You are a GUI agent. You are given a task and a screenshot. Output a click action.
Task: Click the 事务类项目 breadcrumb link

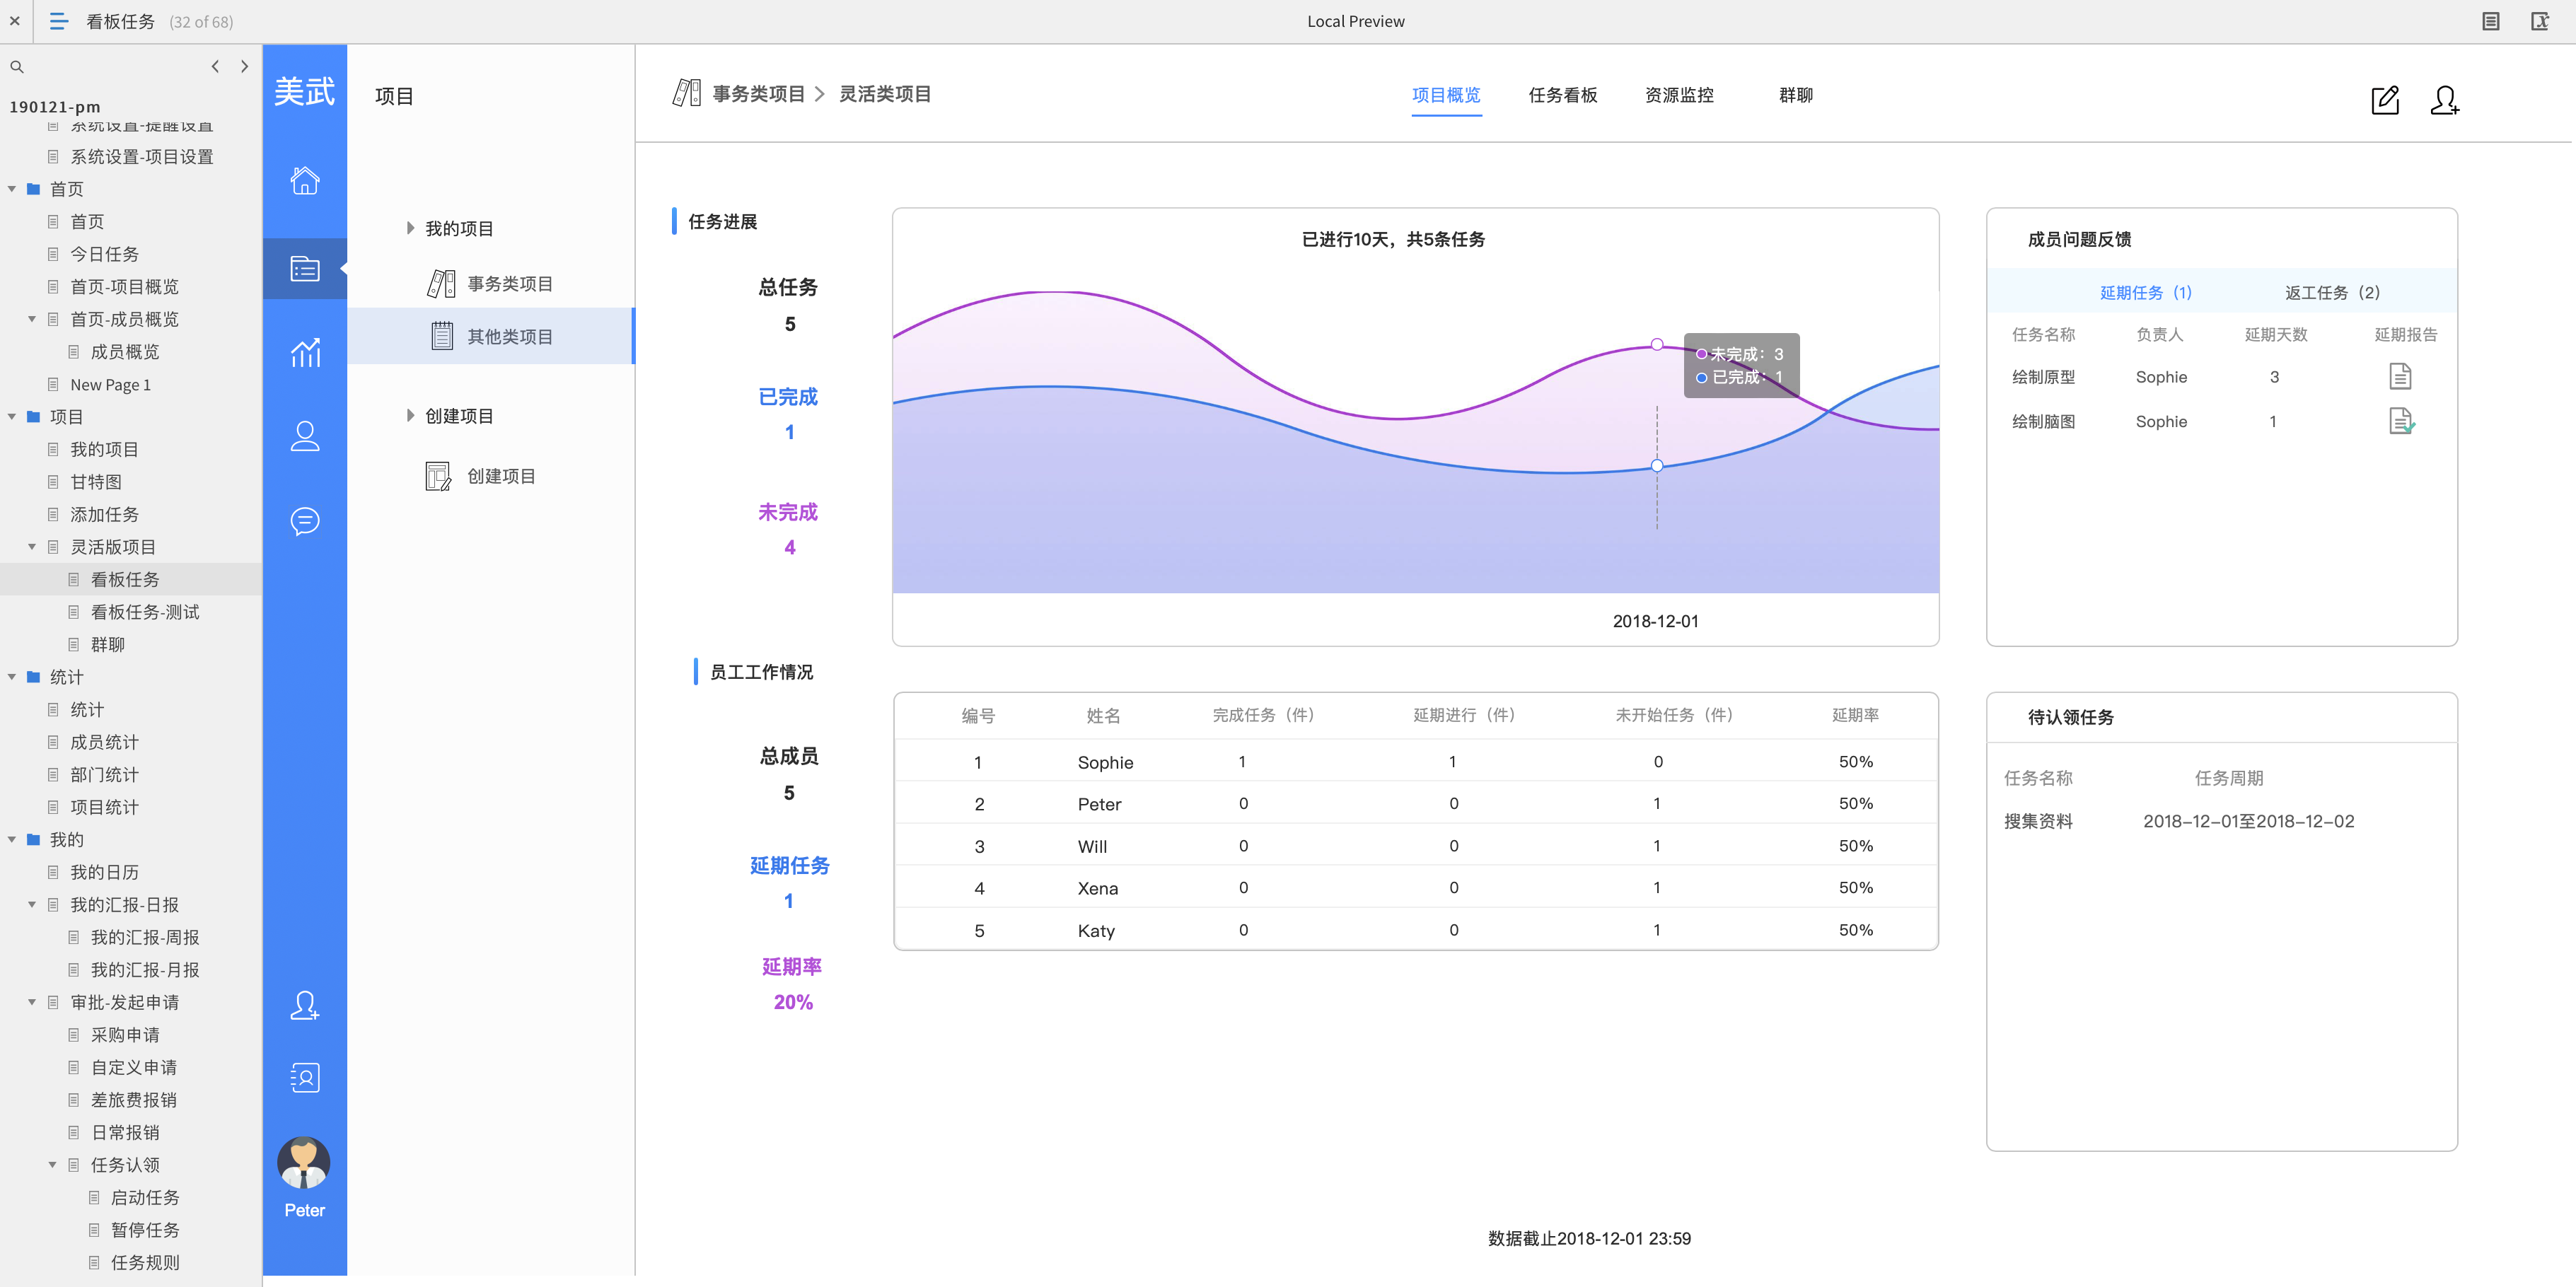(x=759, y=94)
